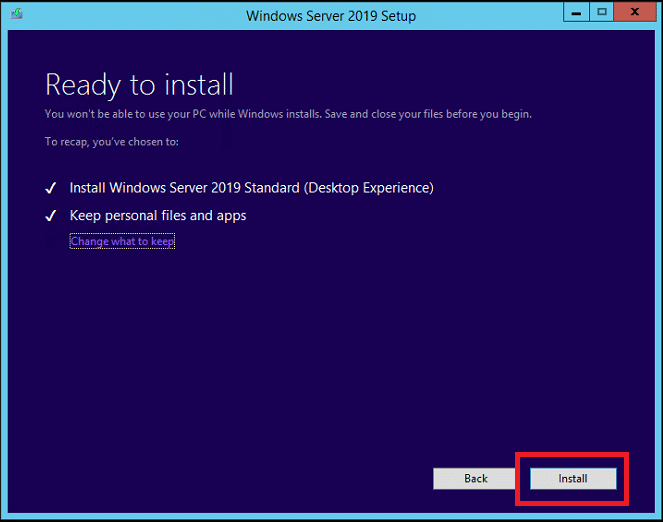Click the checkmark beside Keep personal files
The width and height of the screenshot is (663, 522).
click(51, 216)
